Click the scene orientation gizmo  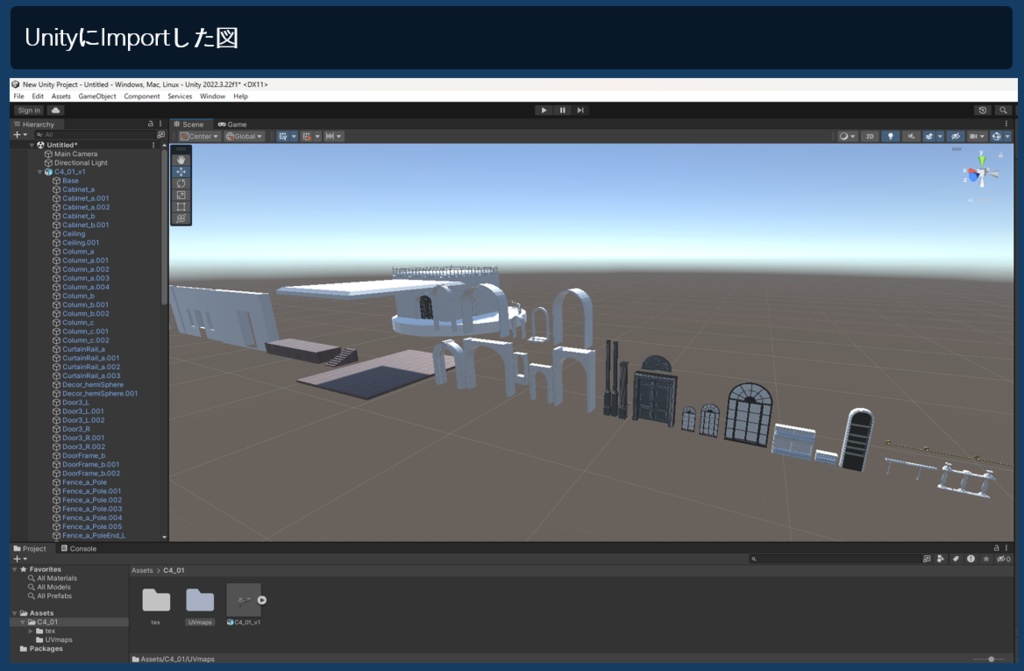pos(981,172)
